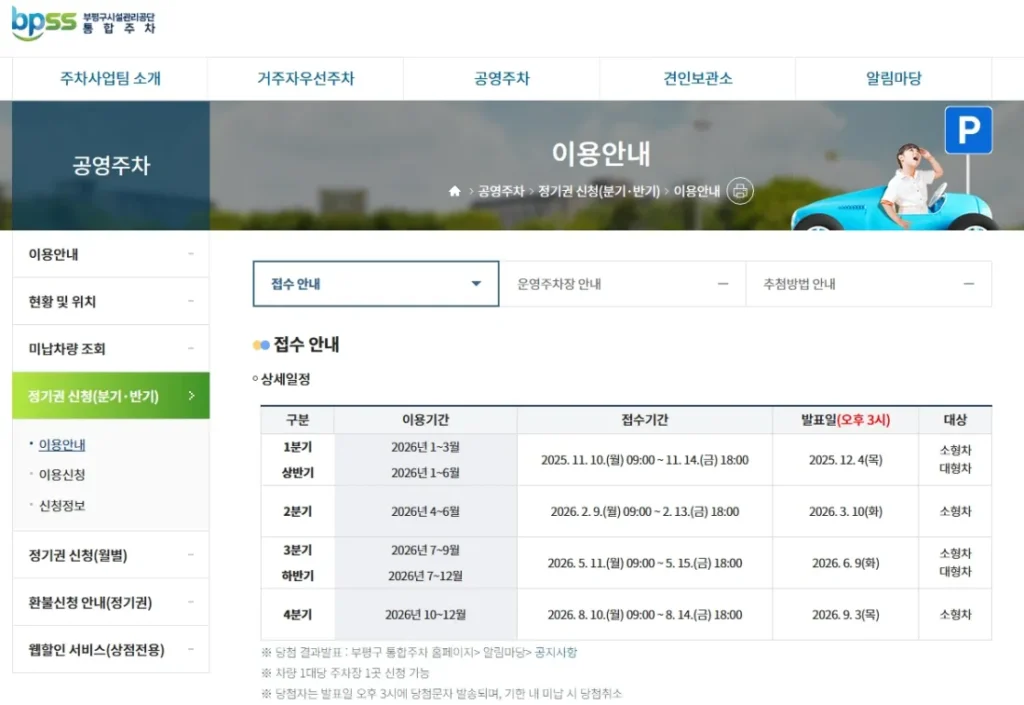This screenshot has width=1024, height=705.
Task: Click 공영주차 in the breadcrumb trail
Action: (x=503, y=189)
